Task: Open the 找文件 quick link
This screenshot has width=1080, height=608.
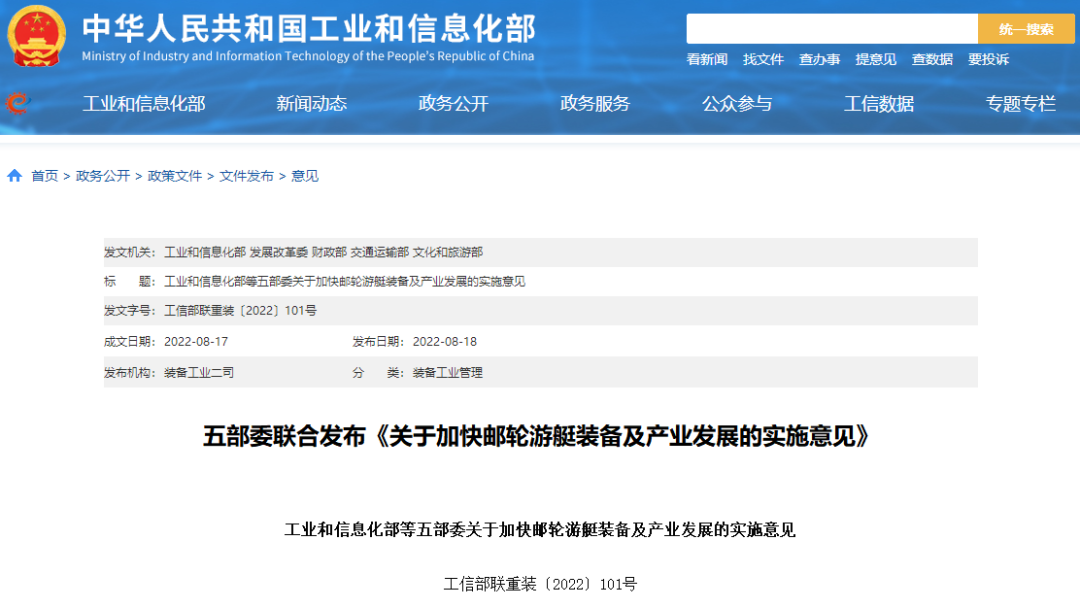Action: click(x=763, y=59)
